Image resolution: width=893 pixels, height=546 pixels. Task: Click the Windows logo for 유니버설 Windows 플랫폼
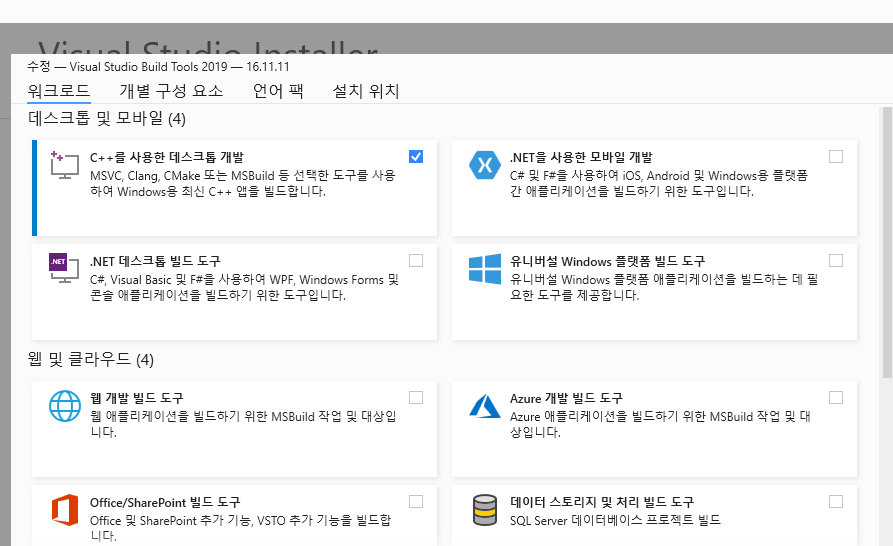coord(485,269)
